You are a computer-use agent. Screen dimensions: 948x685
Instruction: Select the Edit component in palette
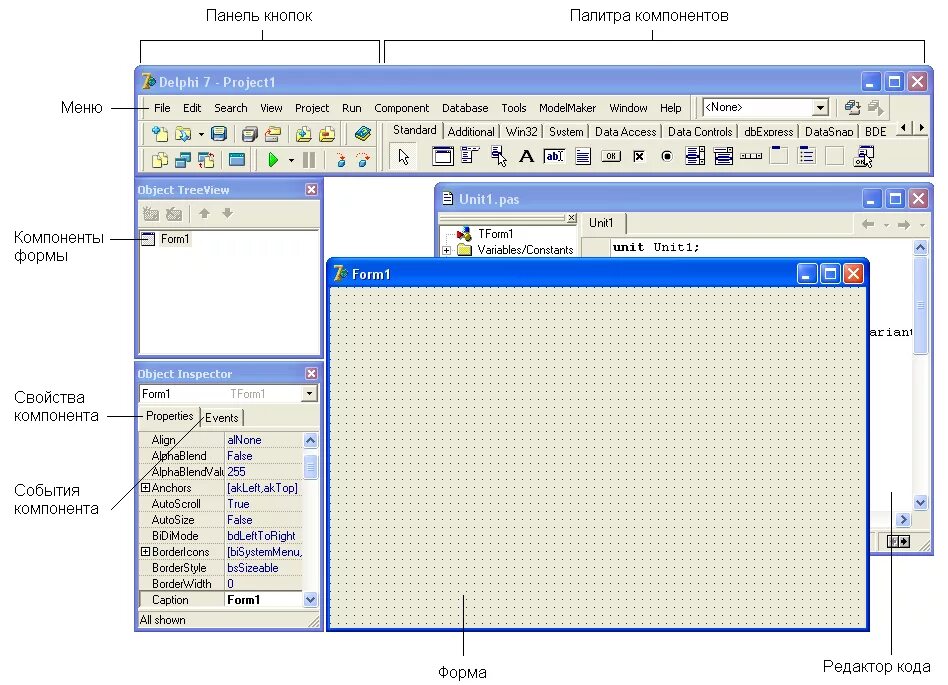tap(554, 157)
